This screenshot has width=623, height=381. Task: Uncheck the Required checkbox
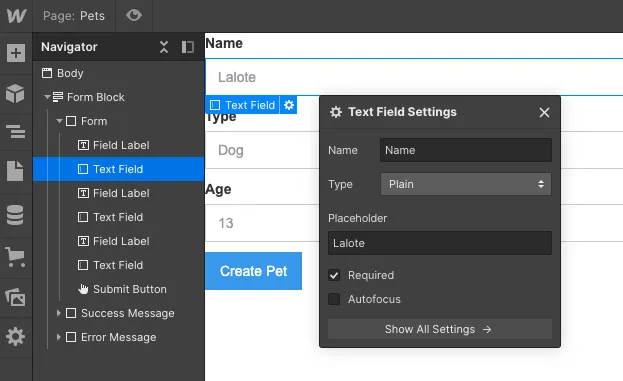pos(334,275)
